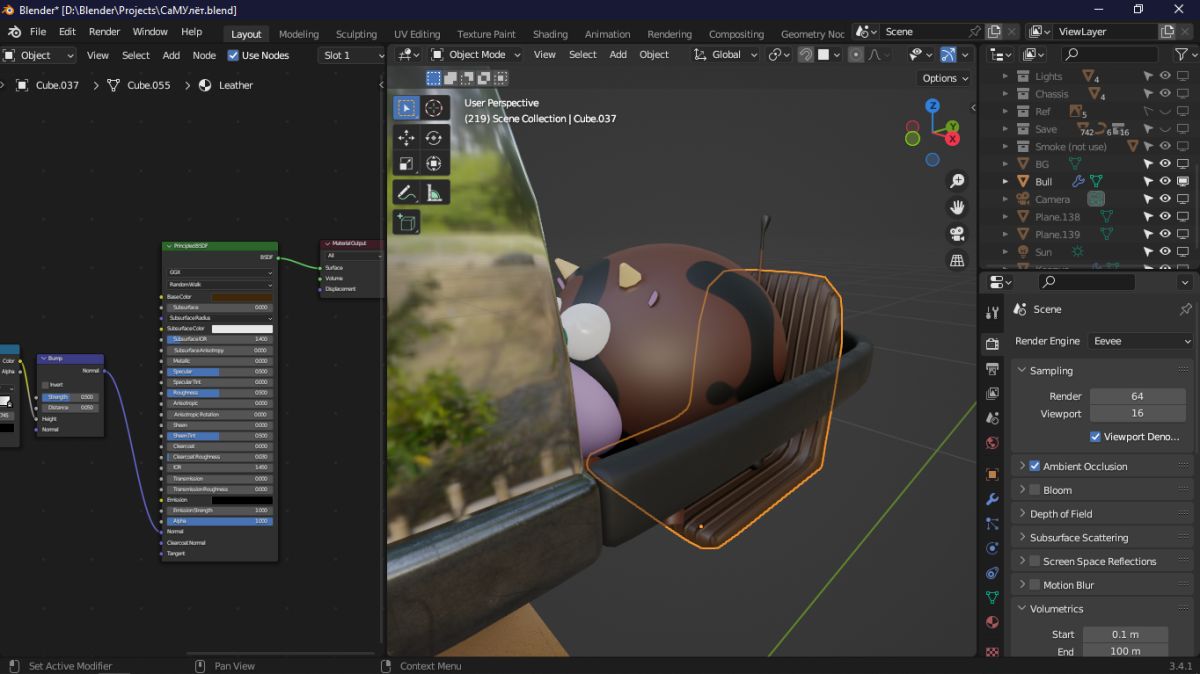Open the Render properties tab
The height and width of the screenshot is (674, 1200).
pyautogui.click(x=992, y=343)
